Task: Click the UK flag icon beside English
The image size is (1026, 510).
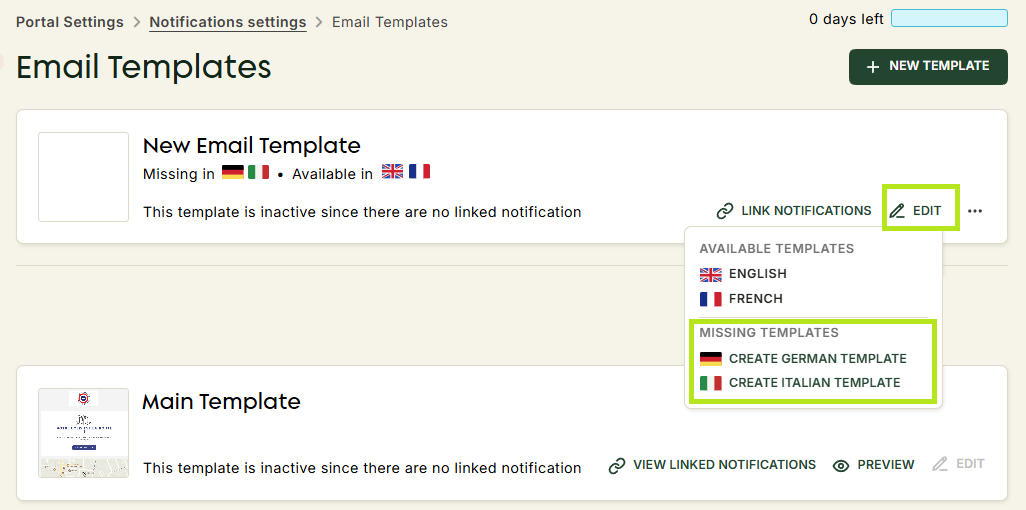Action: tap(711, 274)
